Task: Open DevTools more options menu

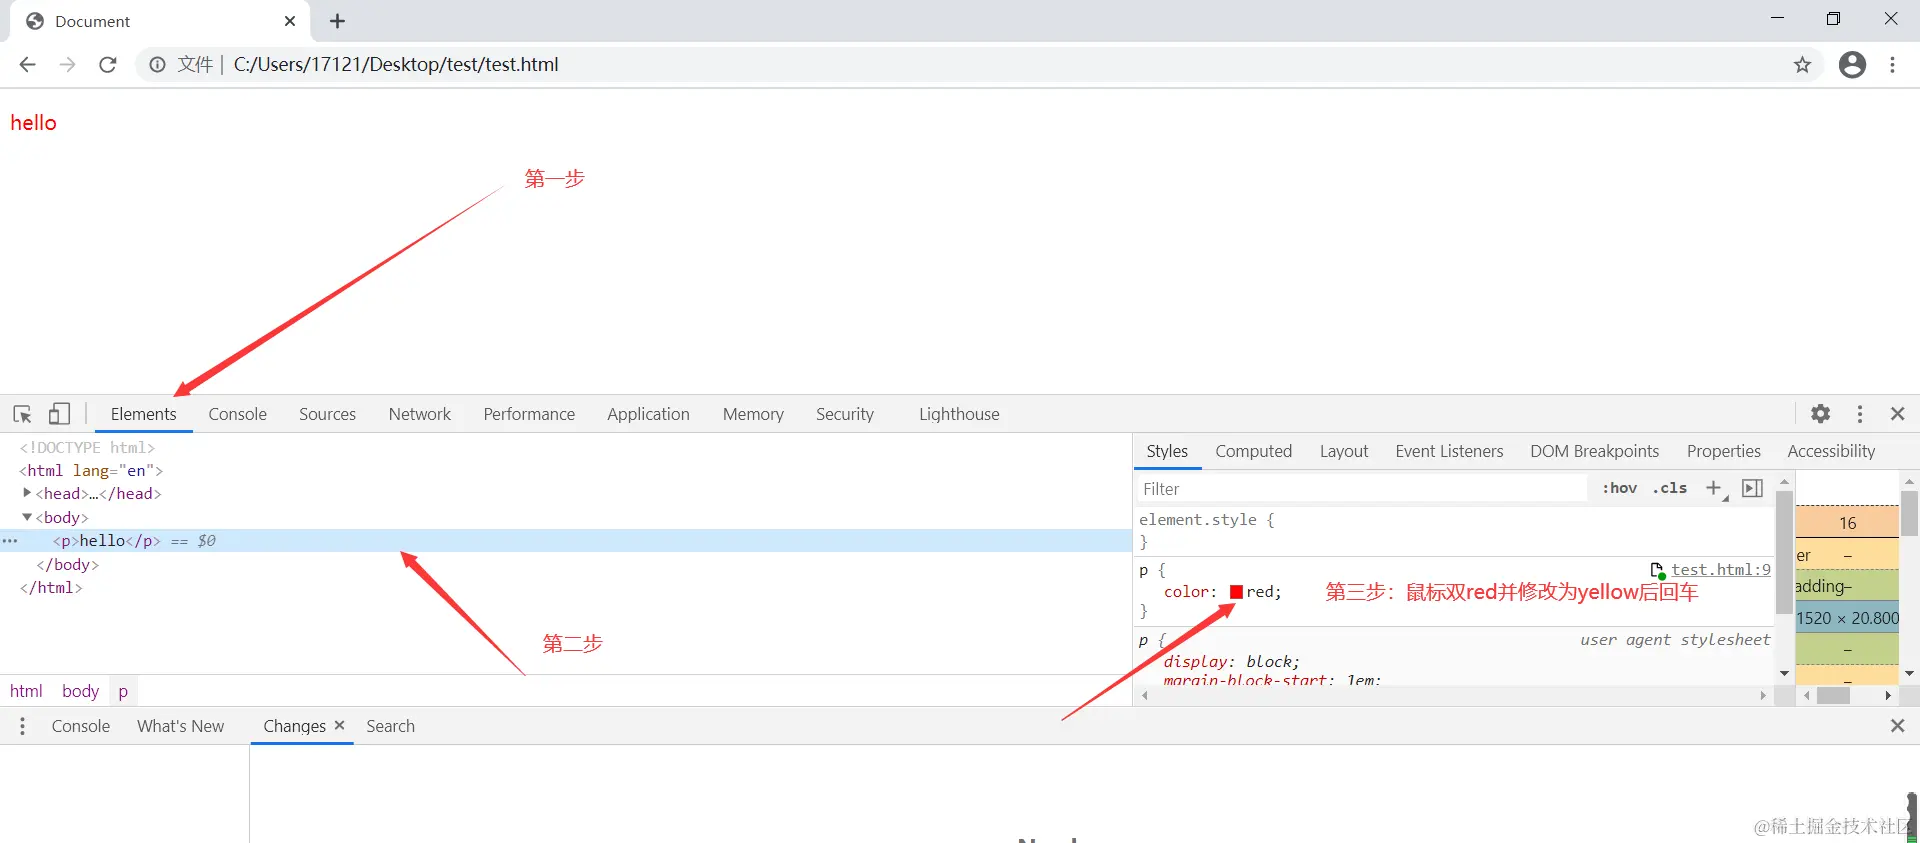Action: (x=1860, y=414)
